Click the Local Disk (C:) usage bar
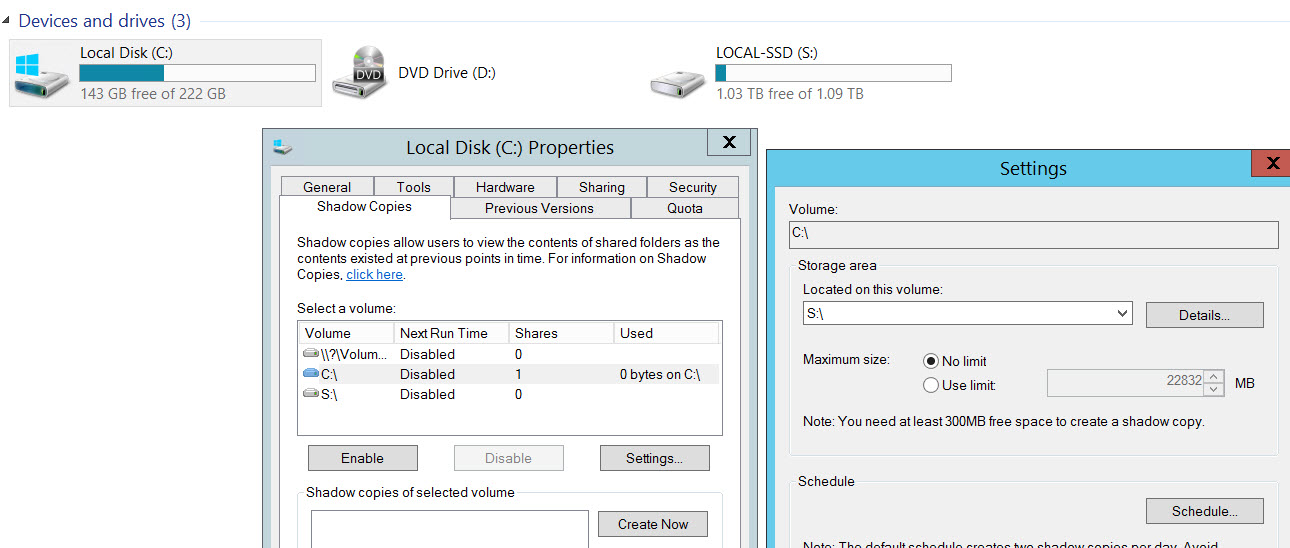 pos(197,73)
